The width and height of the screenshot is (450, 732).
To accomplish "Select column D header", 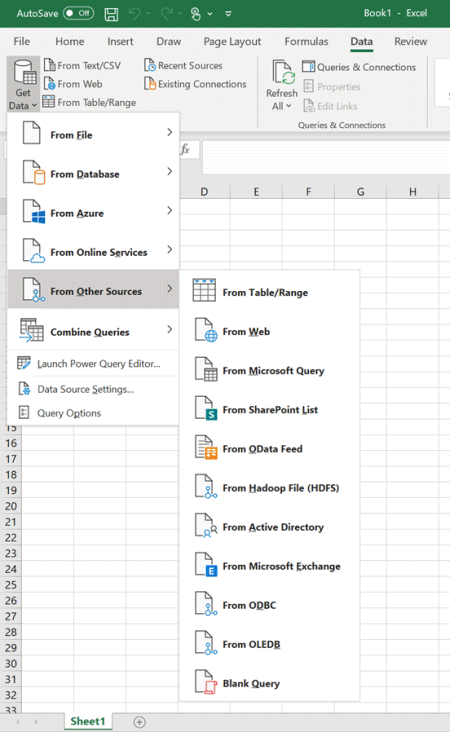I will coord(204,191).
